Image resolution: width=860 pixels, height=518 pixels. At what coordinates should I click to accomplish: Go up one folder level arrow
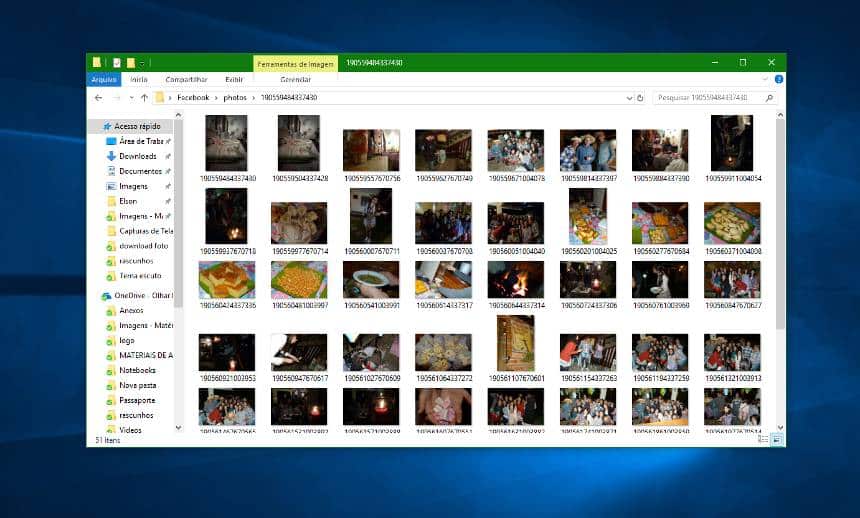pos(144,98)
